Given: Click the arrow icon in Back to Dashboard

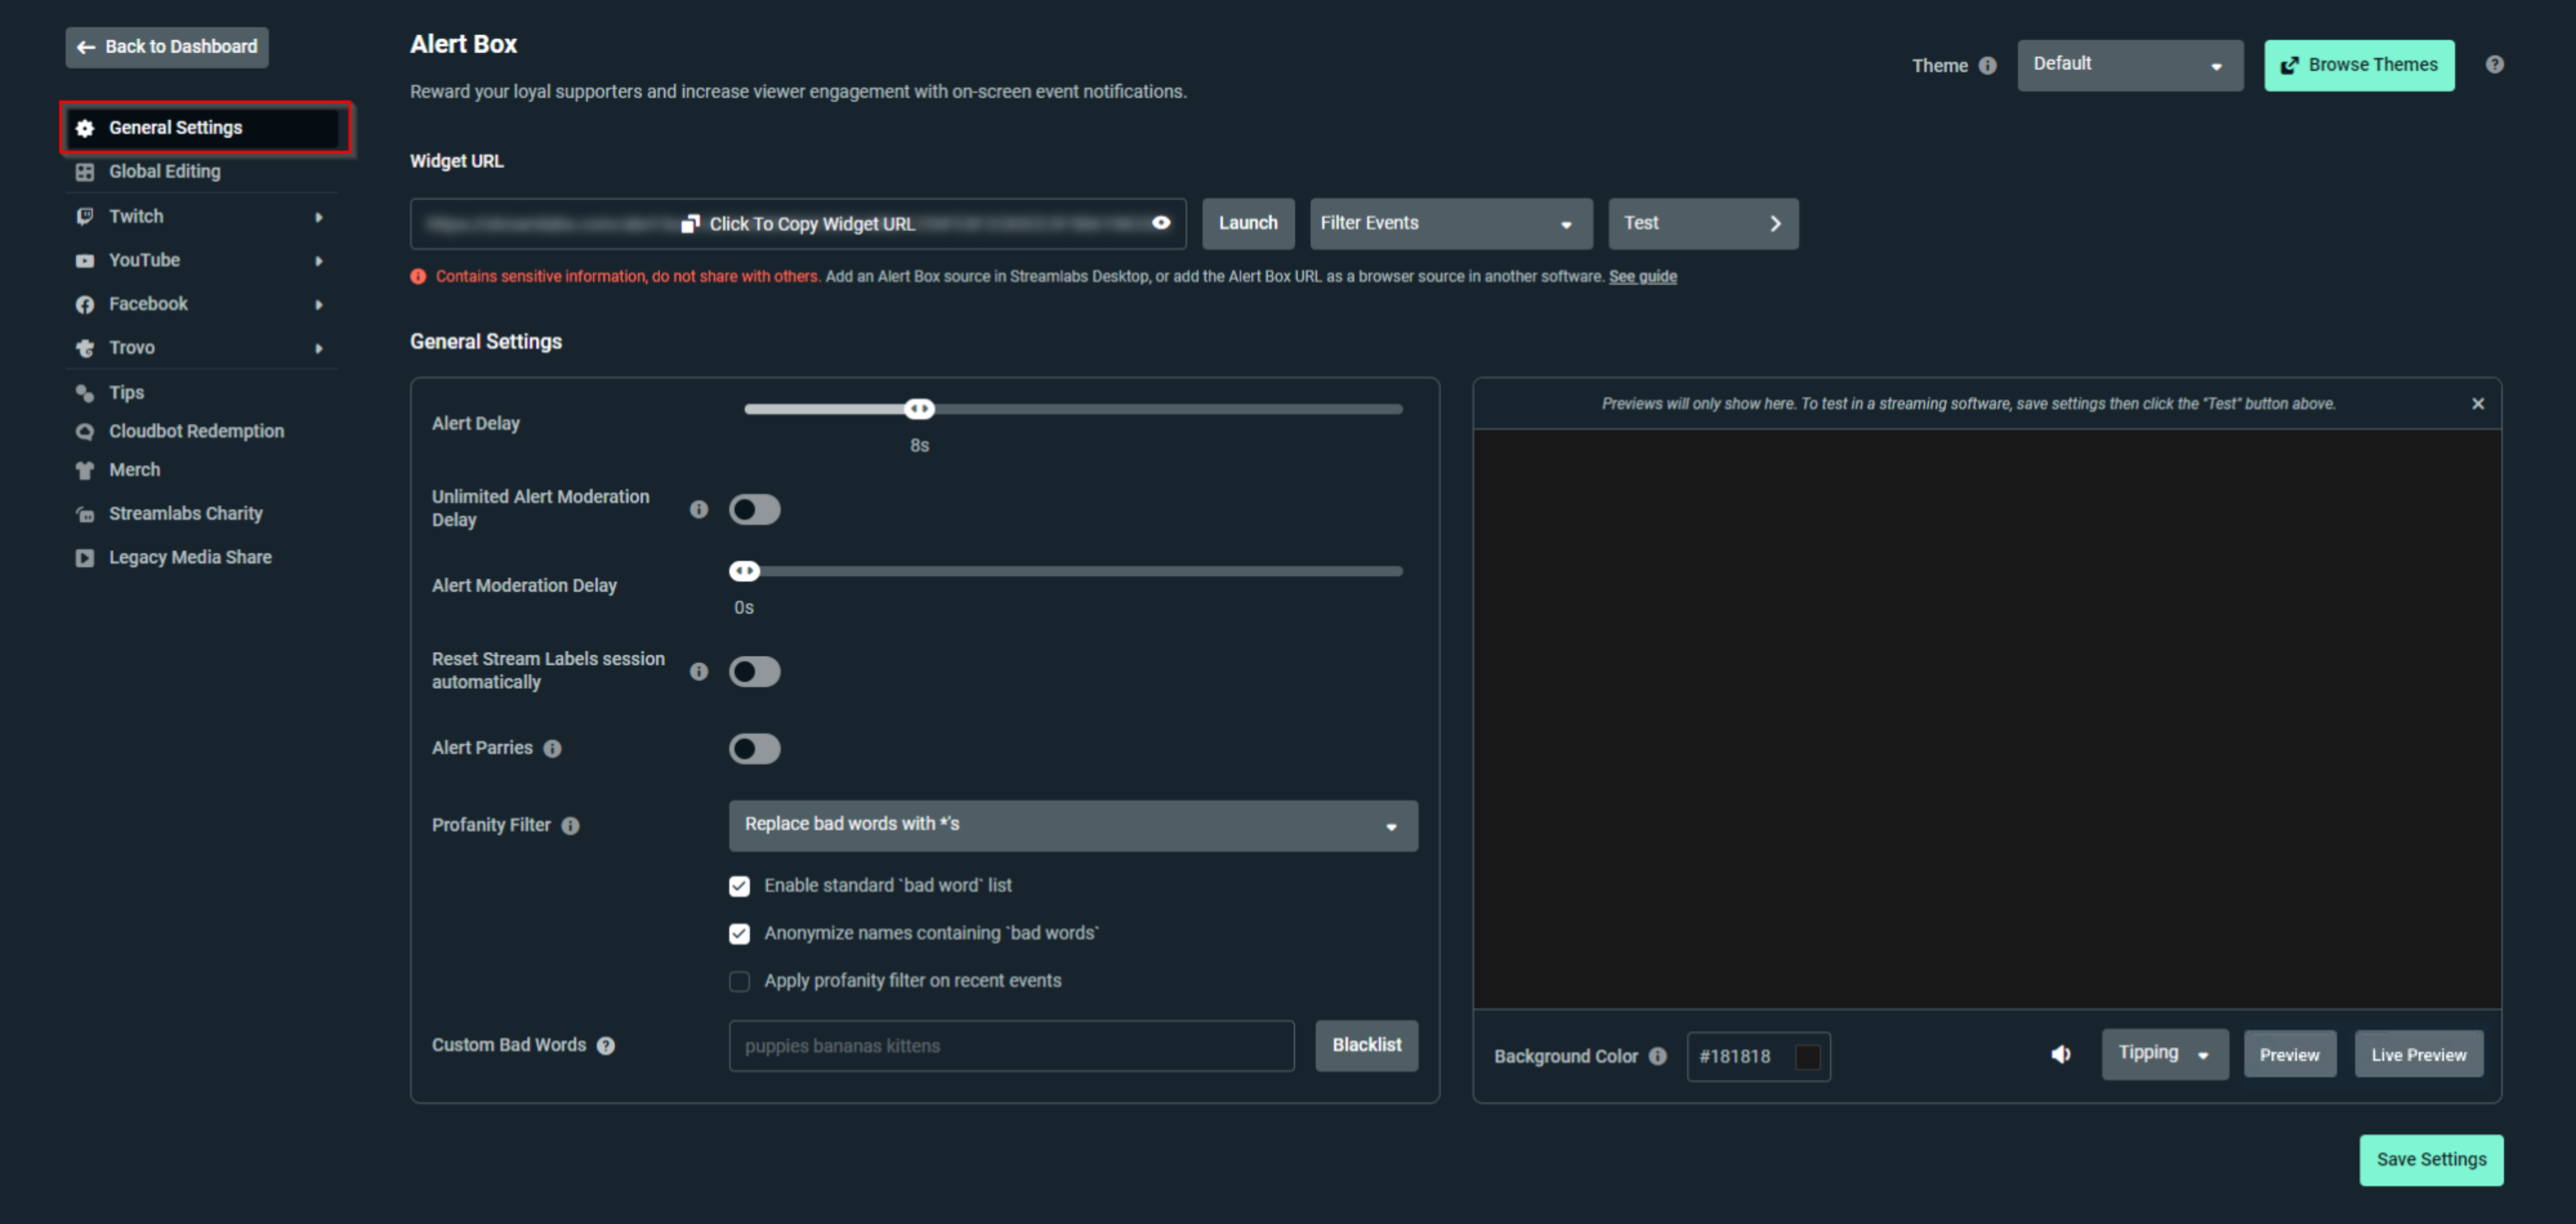Looking at the screenshot, I should point(86,47).
